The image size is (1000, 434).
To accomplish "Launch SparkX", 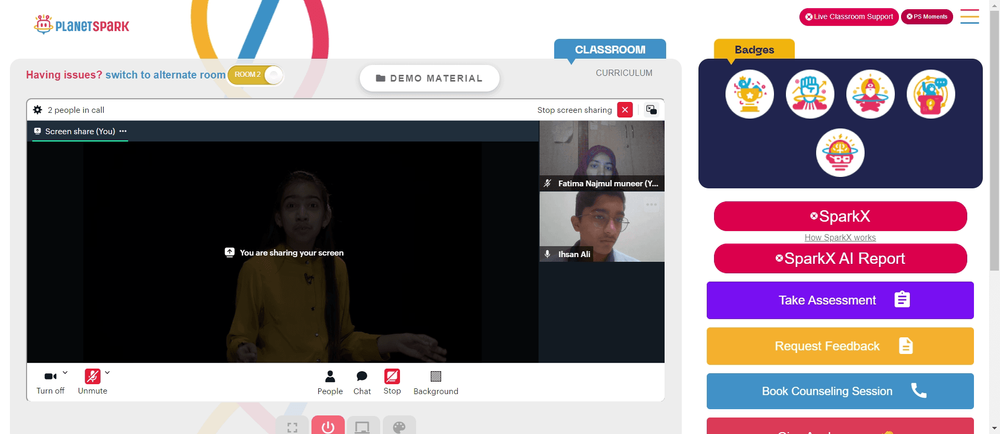I will 840,216.
